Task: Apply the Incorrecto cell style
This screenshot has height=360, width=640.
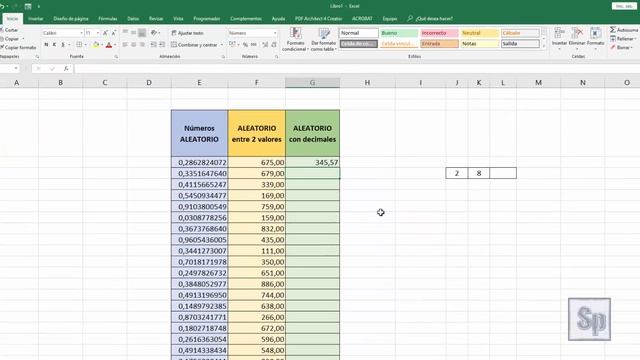Action: pos(439,33)
